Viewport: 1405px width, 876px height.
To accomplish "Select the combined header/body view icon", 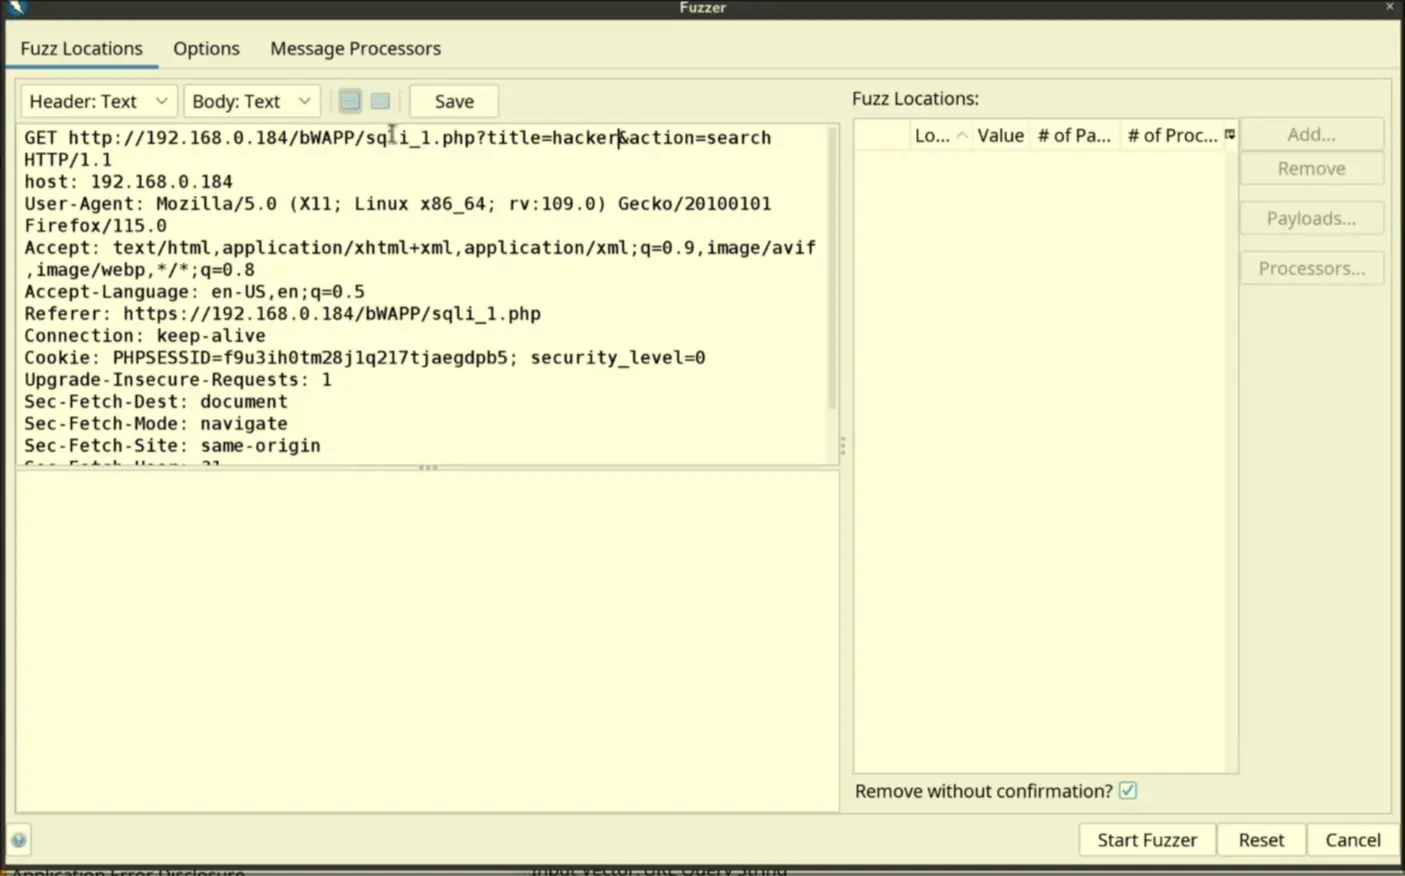I will click(x=380, y=101).
